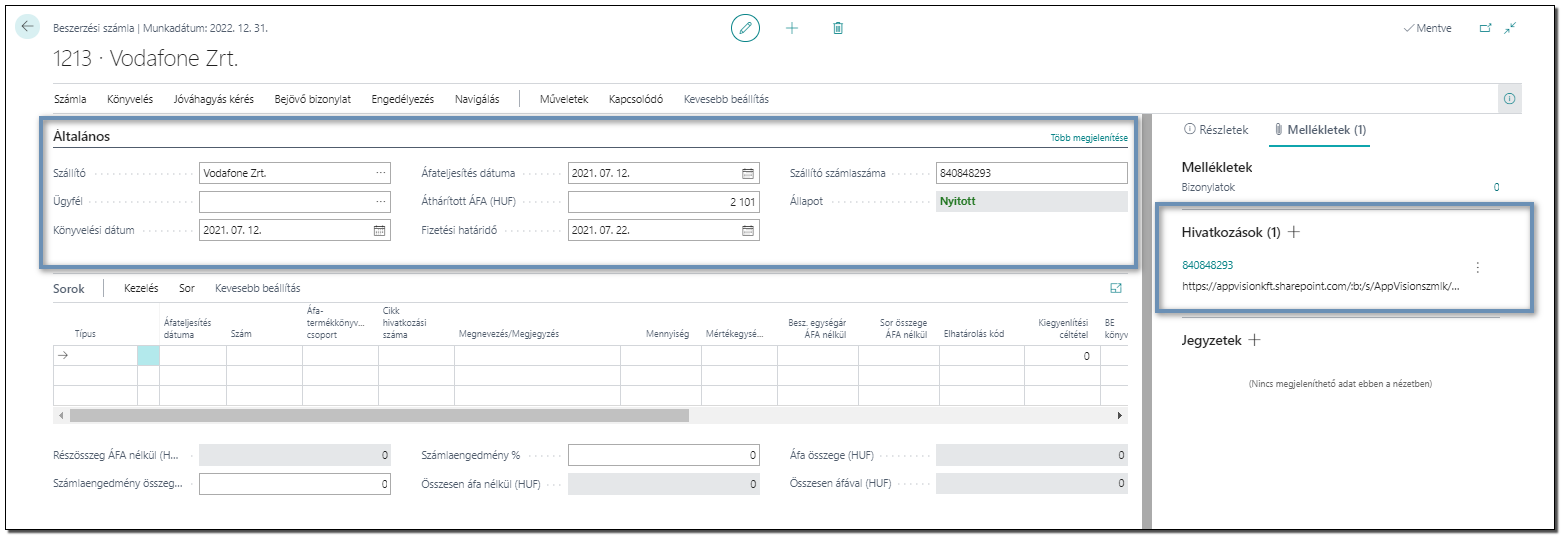Click Számlaengedmény összege field

[x=295, y=484]
